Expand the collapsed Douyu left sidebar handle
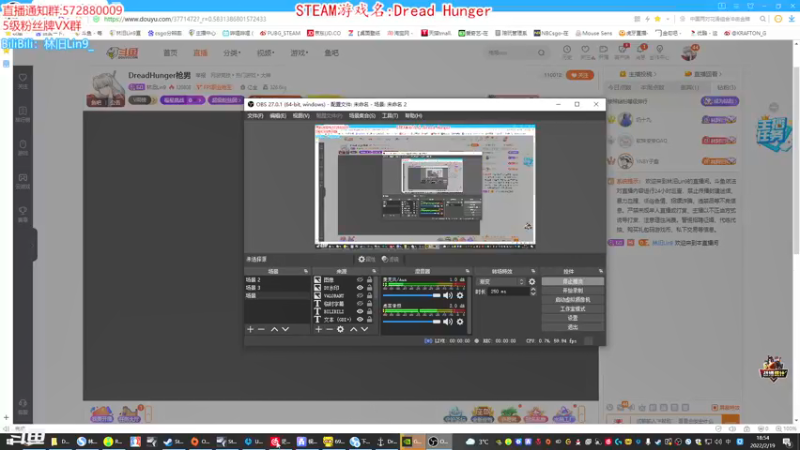Screen dimensions: 800x450 35,245
